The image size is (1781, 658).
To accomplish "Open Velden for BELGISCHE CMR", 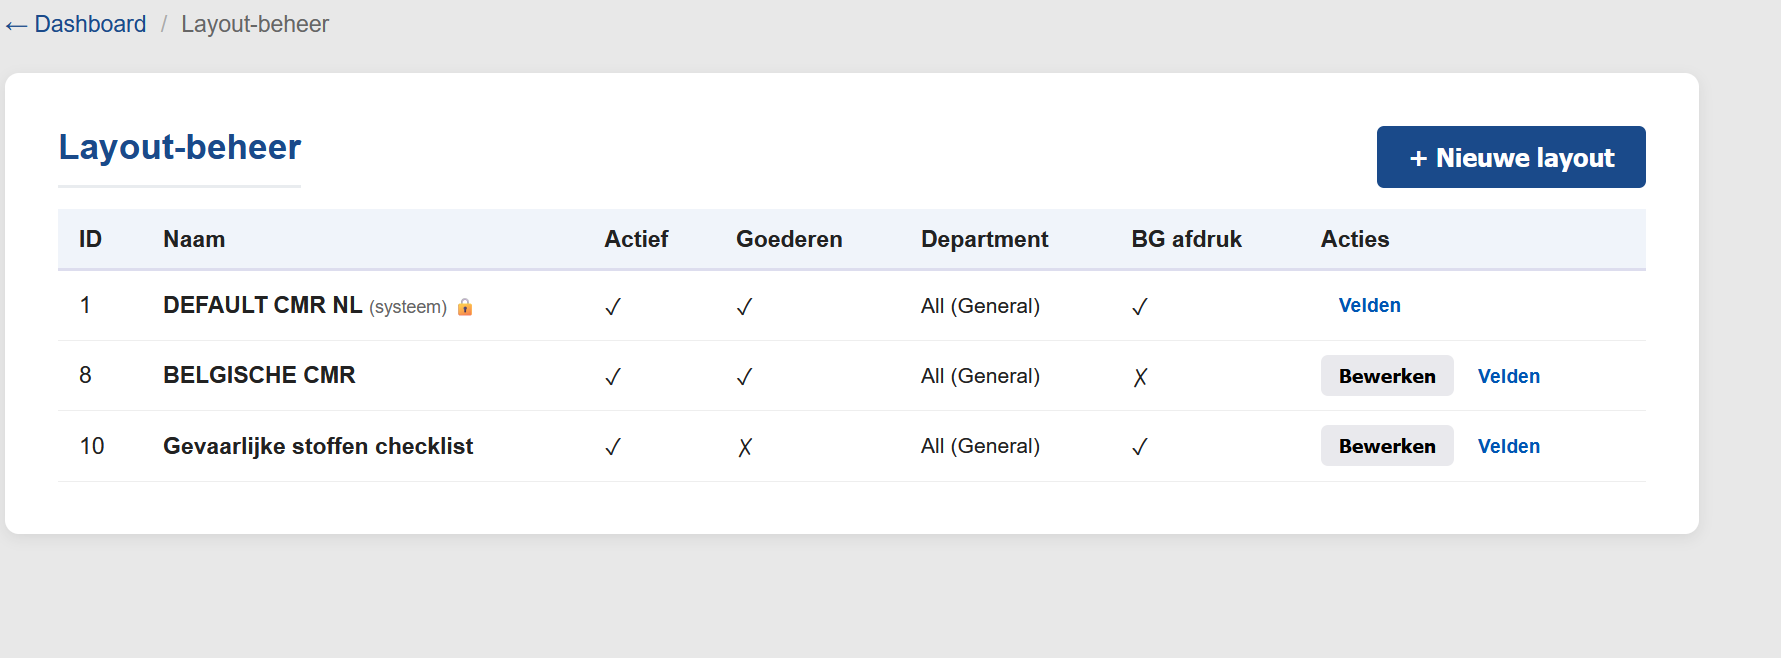I will coord(1508,376).
